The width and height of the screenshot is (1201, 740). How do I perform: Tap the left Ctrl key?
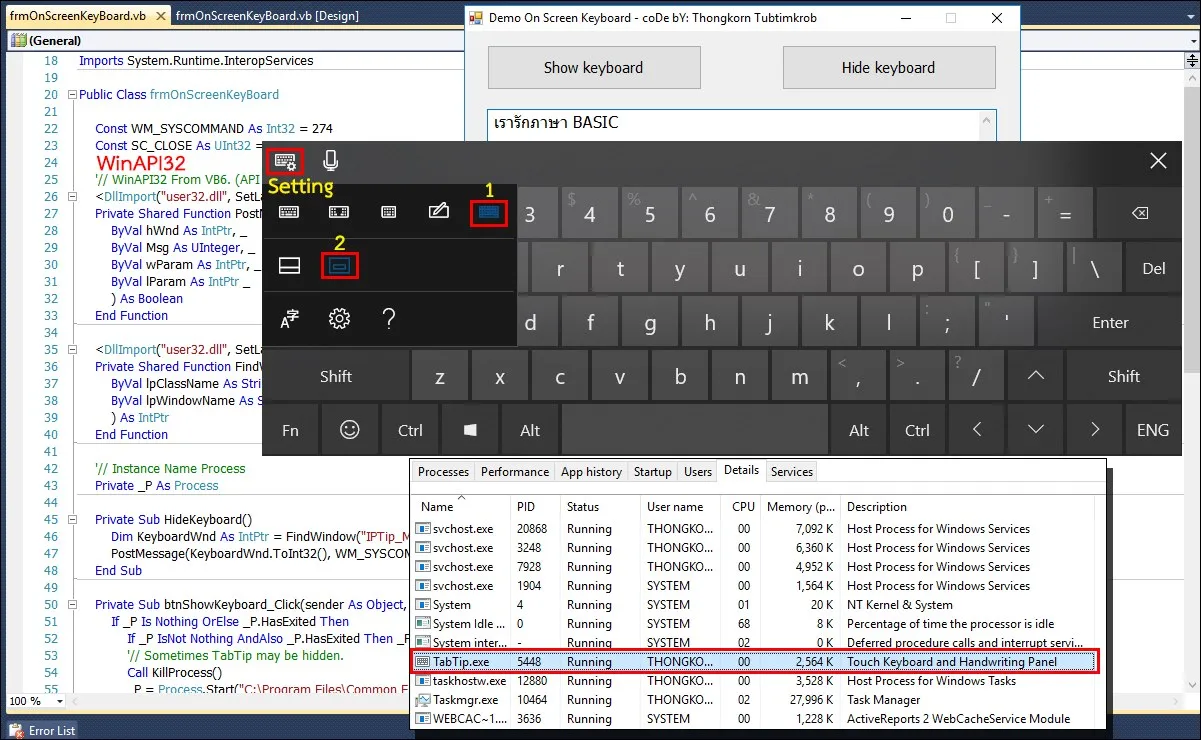click(410, 429)
